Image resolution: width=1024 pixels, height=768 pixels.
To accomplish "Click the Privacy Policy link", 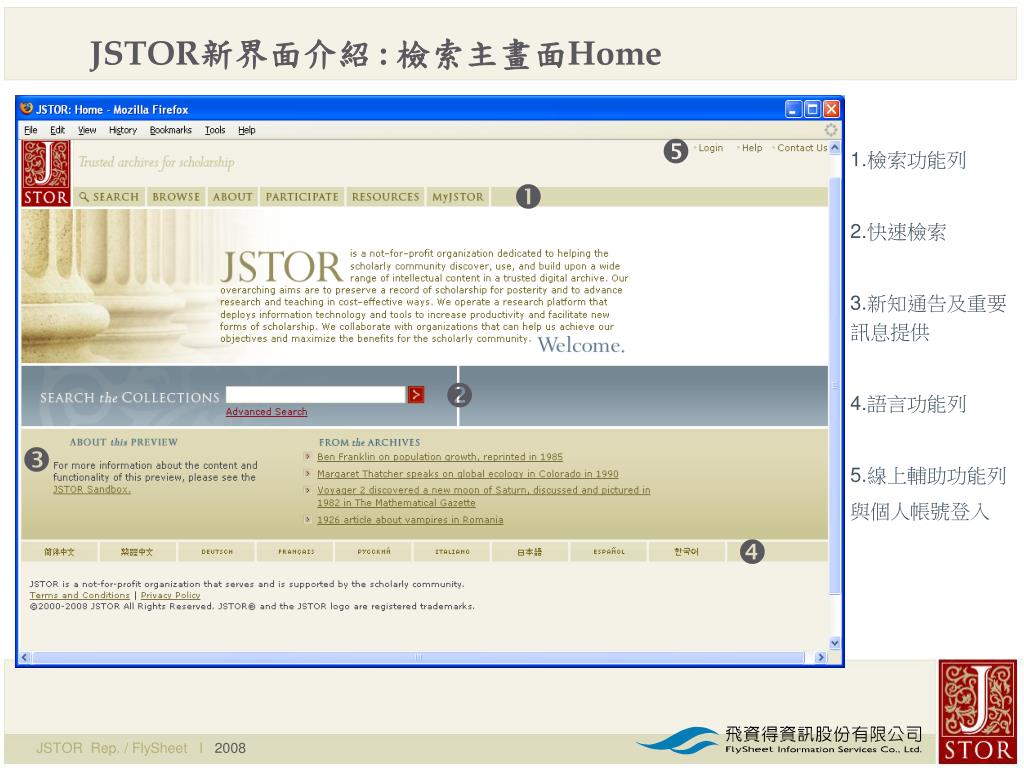I will coord(170,596).
